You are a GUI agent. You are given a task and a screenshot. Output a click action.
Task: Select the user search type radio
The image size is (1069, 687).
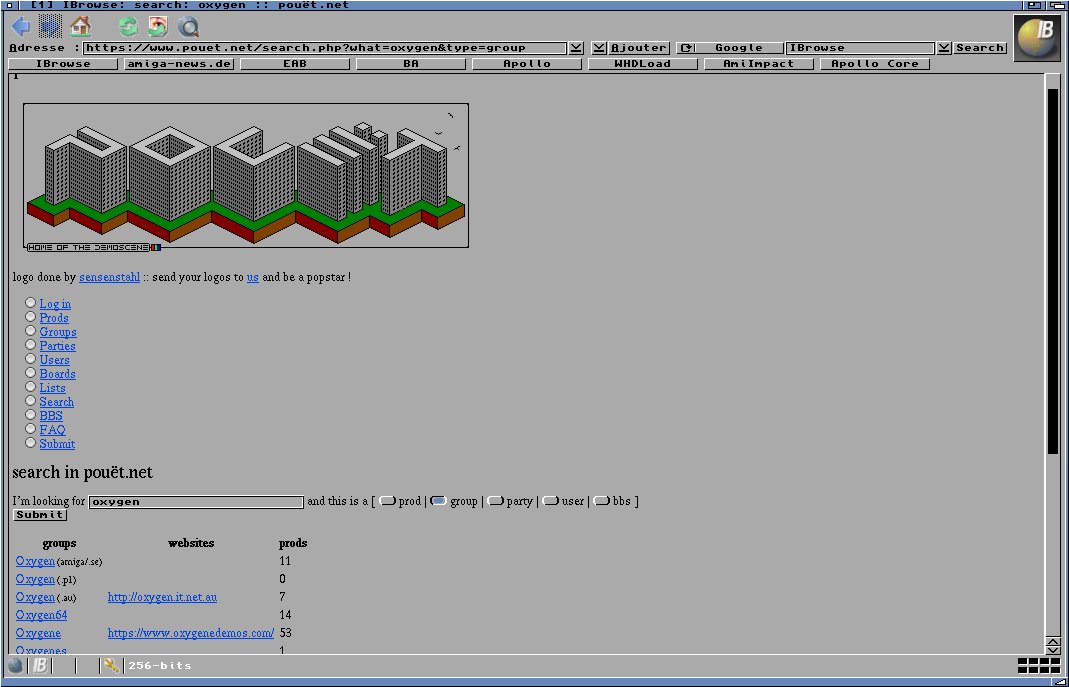click(x=551, y=501)
